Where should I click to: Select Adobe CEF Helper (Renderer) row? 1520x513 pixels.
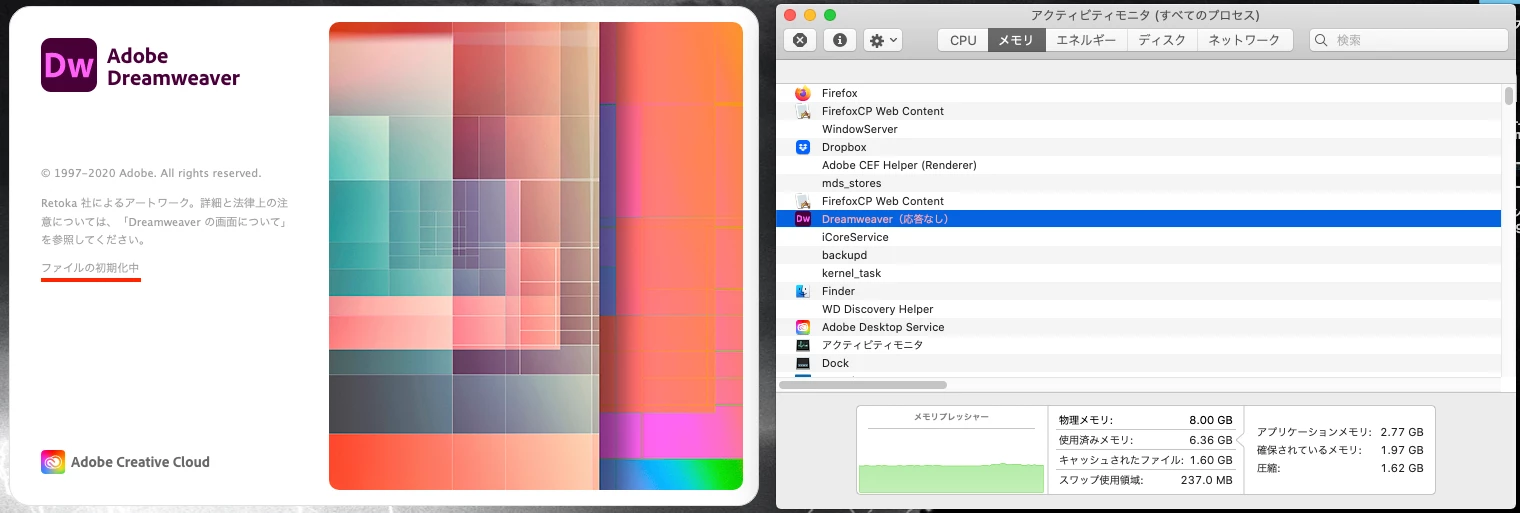(1139, 165)
